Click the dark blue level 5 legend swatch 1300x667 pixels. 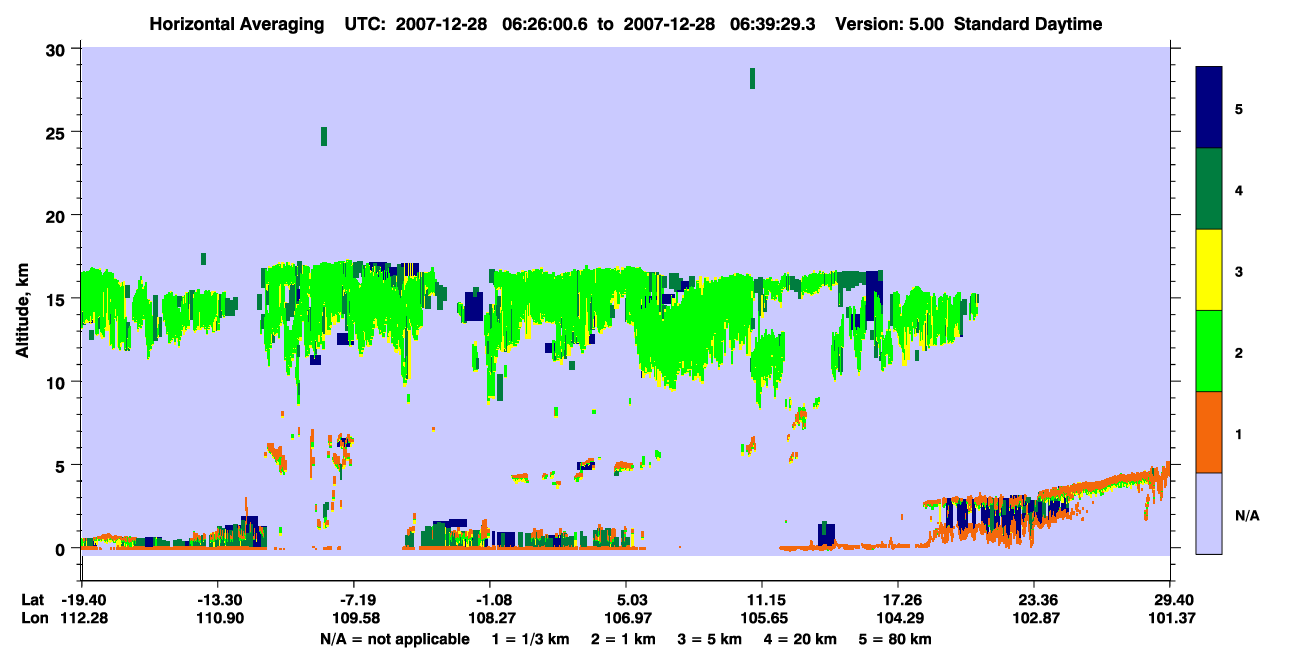pyautogui.click(x=1209, y=108)
